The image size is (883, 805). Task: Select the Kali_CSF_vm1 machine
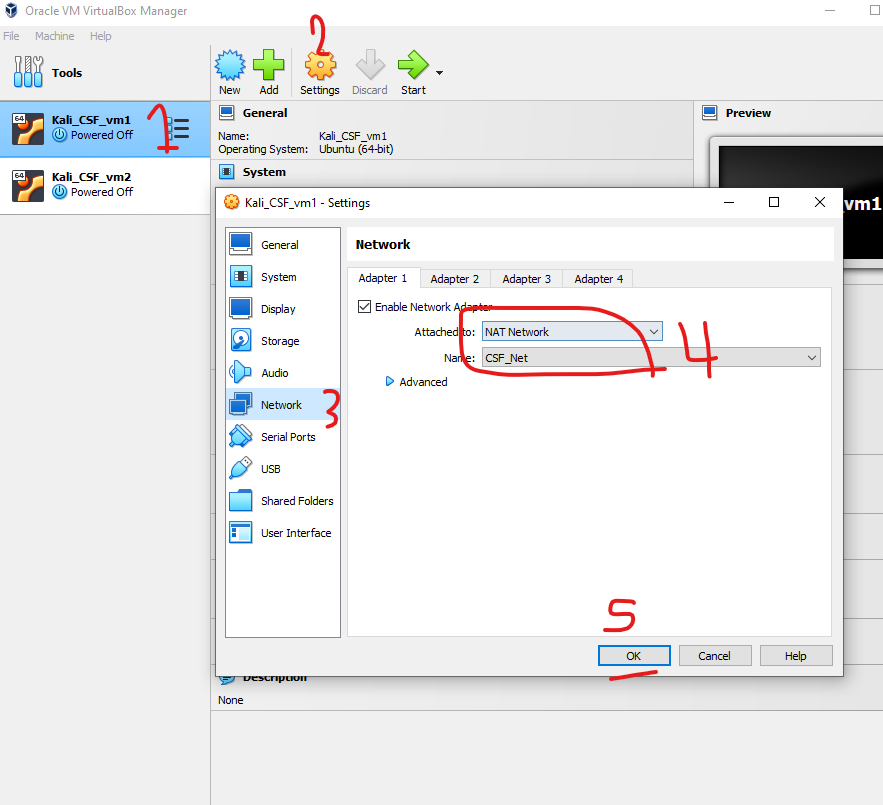[x=105, y=129]
